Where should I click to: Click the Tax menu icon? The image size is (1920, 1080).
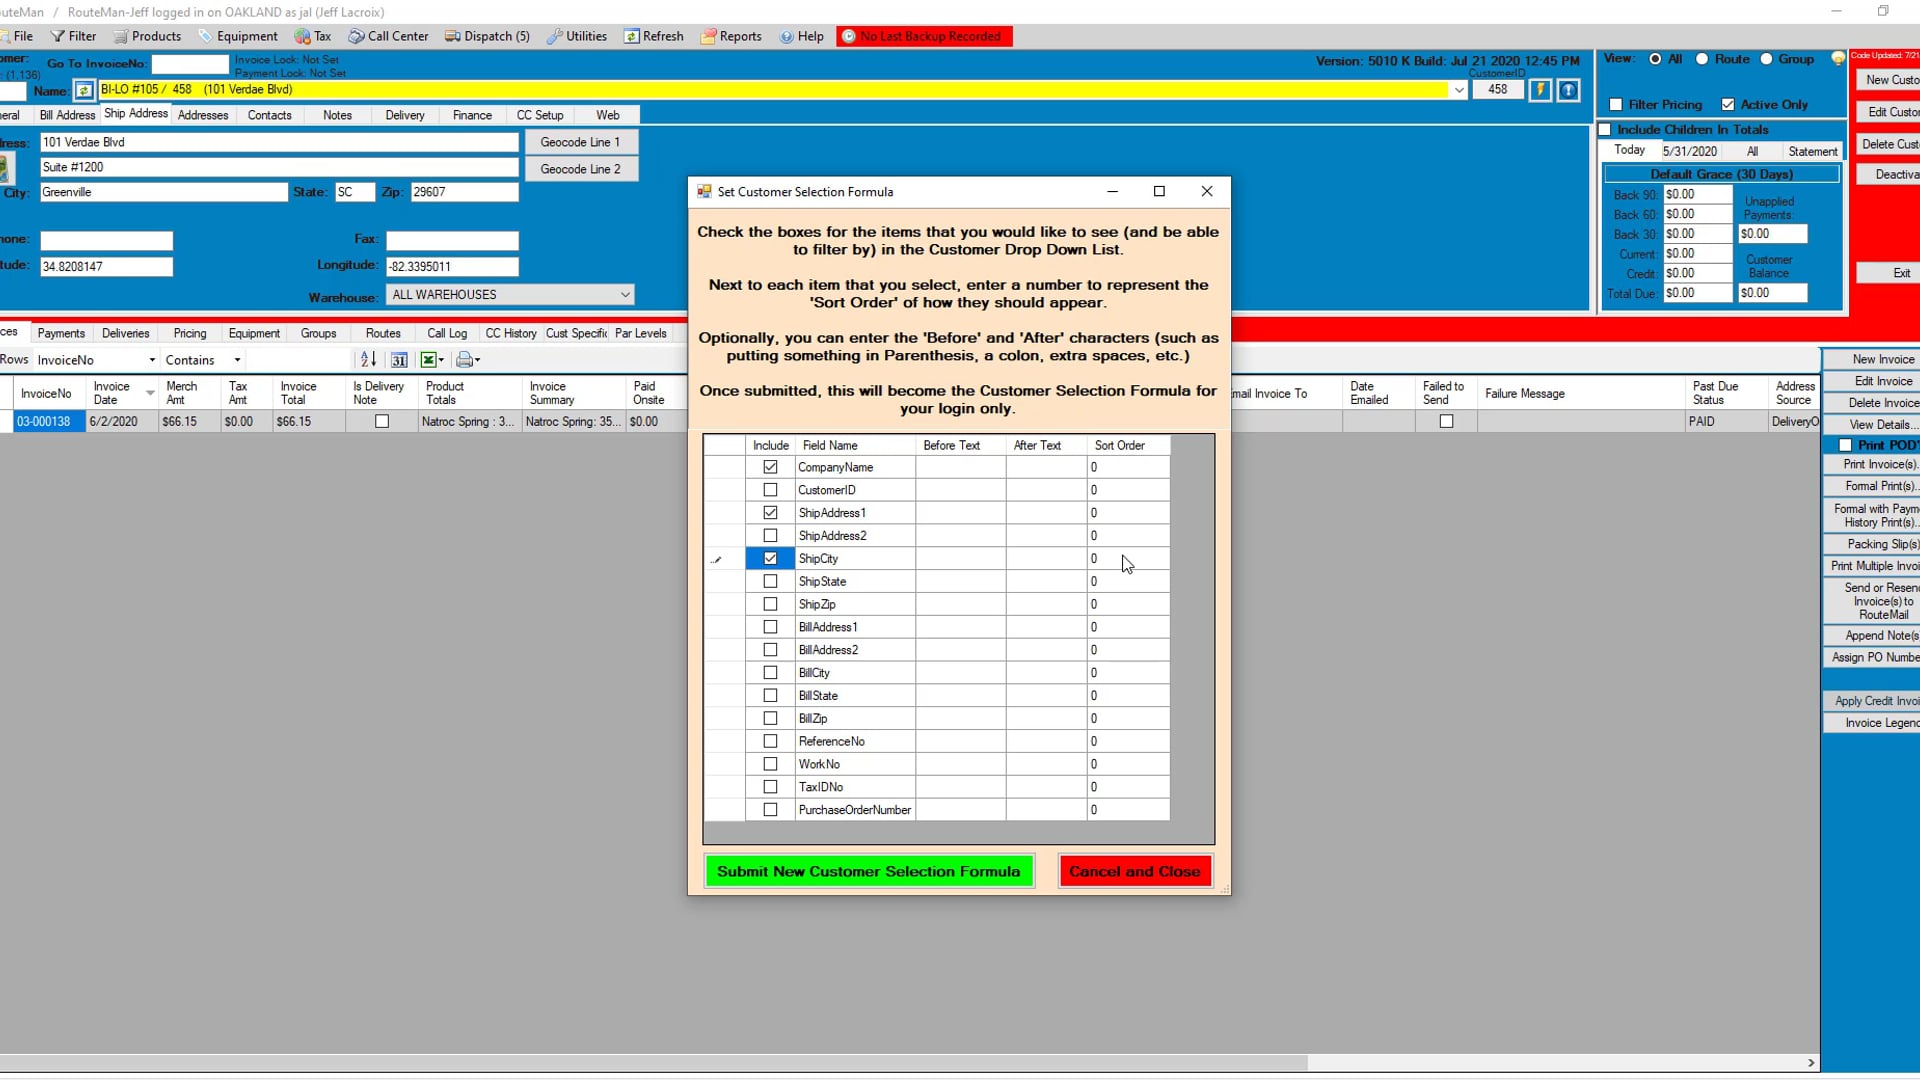(302, 36)
